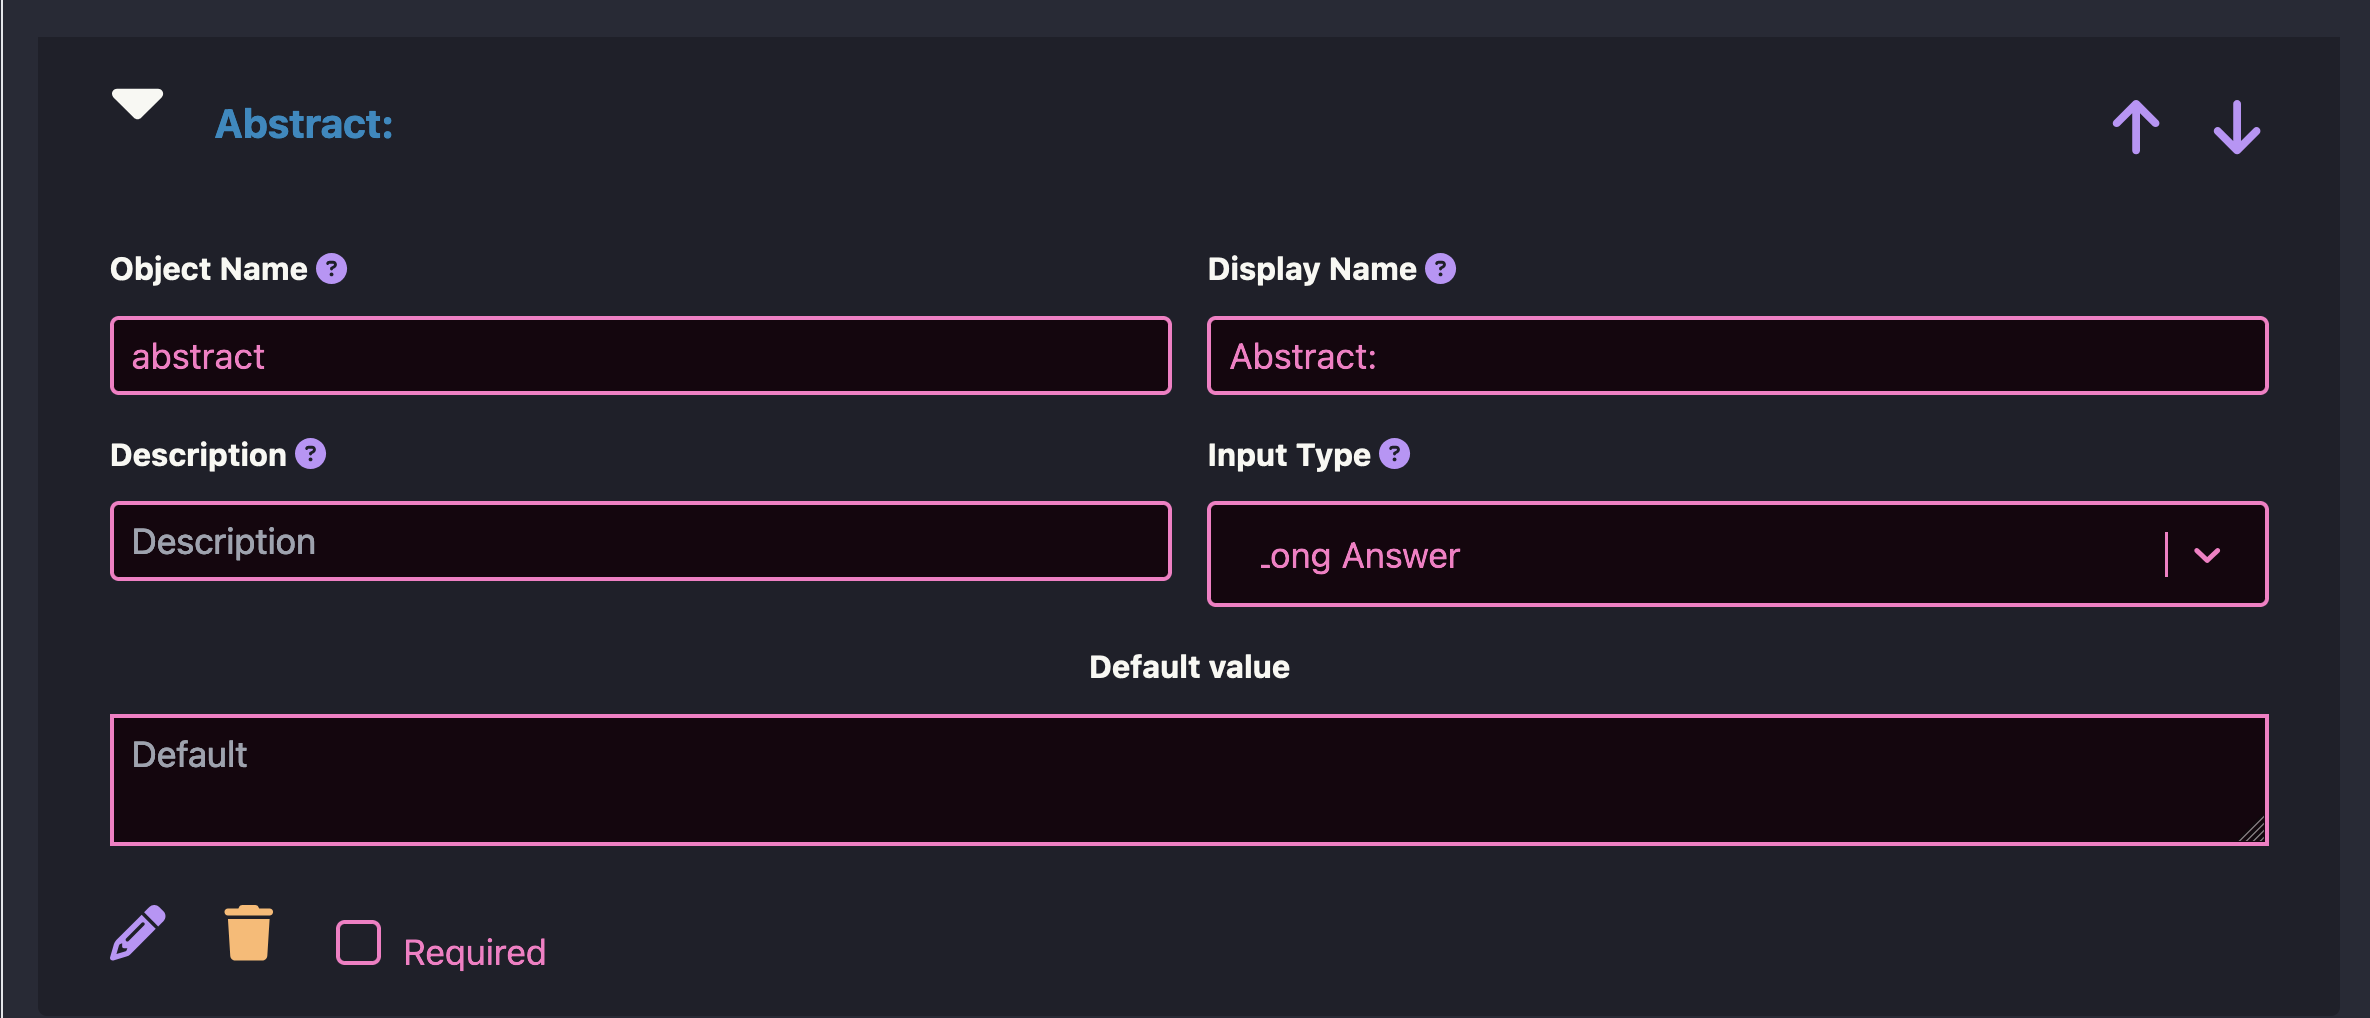Click the orange trash delete icon
The image size is (2370, 1018).
click(248, 933)
